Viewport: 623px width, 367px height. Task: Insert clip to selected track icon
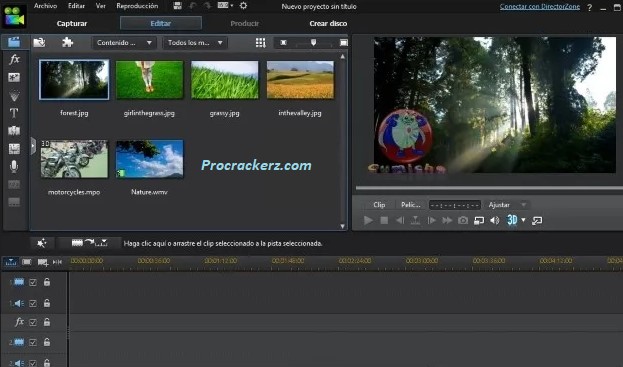tap(89, 242)
